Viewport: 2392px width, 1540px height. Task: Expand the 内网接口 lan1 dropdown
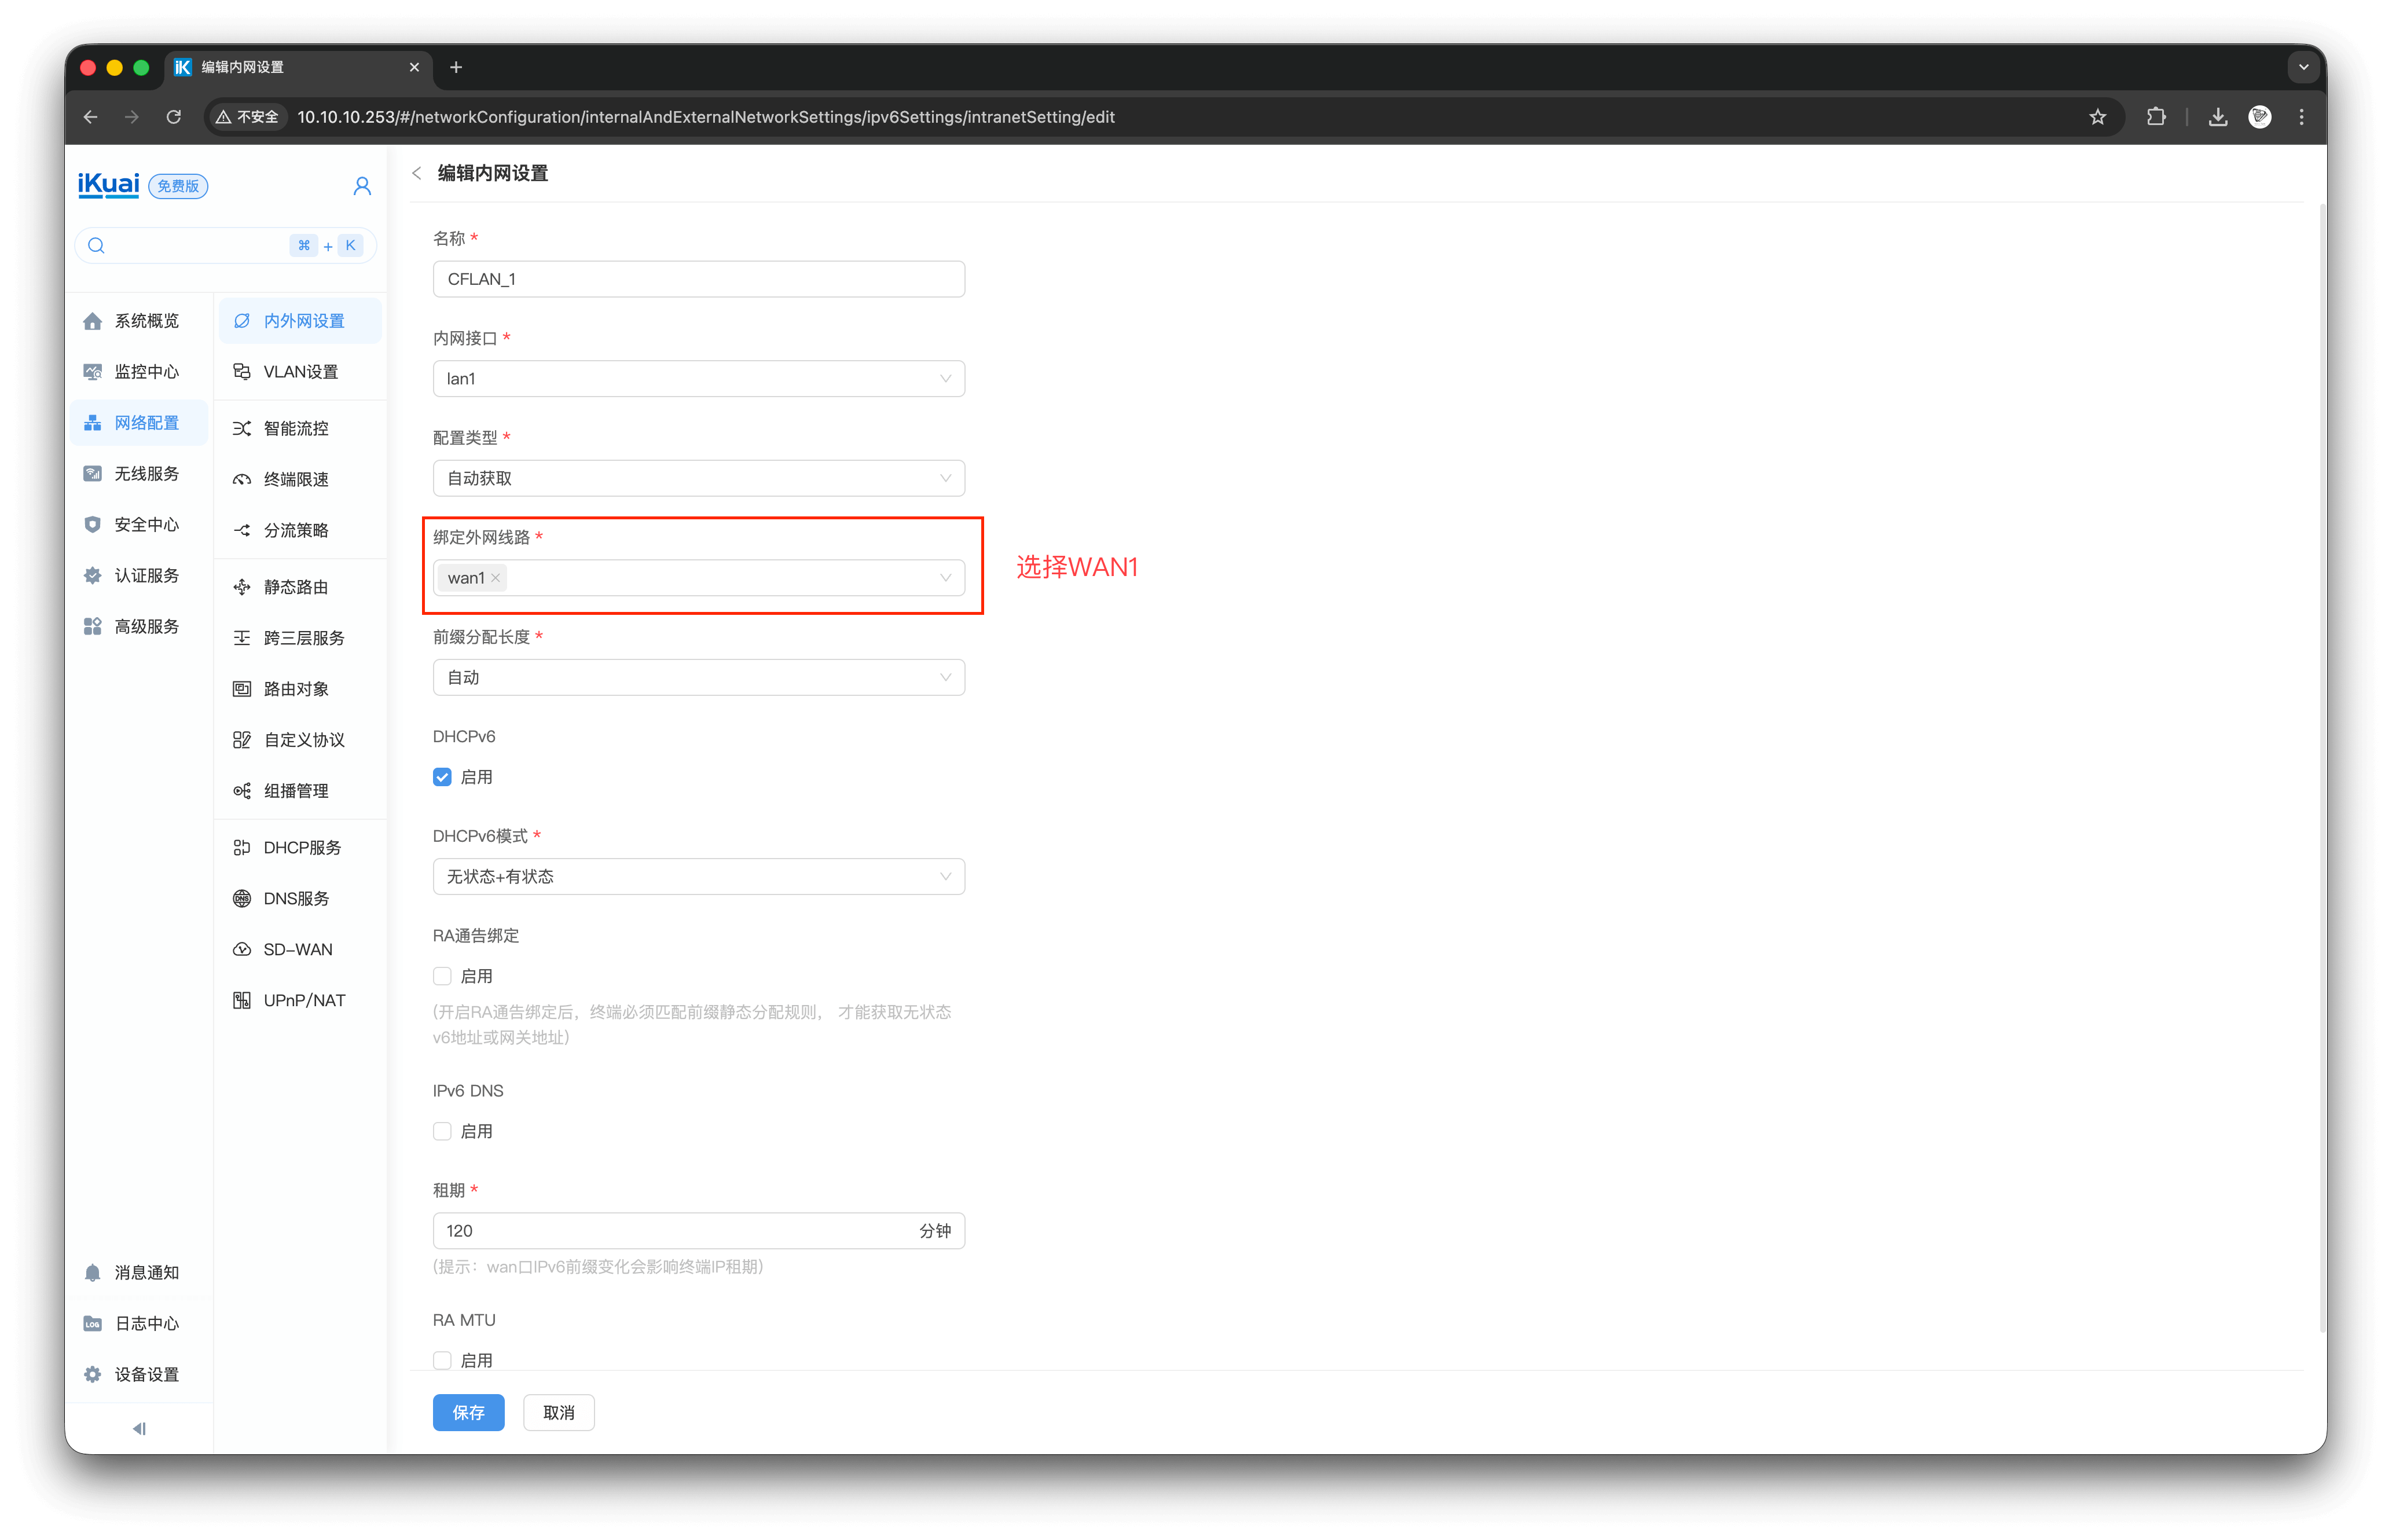pos(698,379)
